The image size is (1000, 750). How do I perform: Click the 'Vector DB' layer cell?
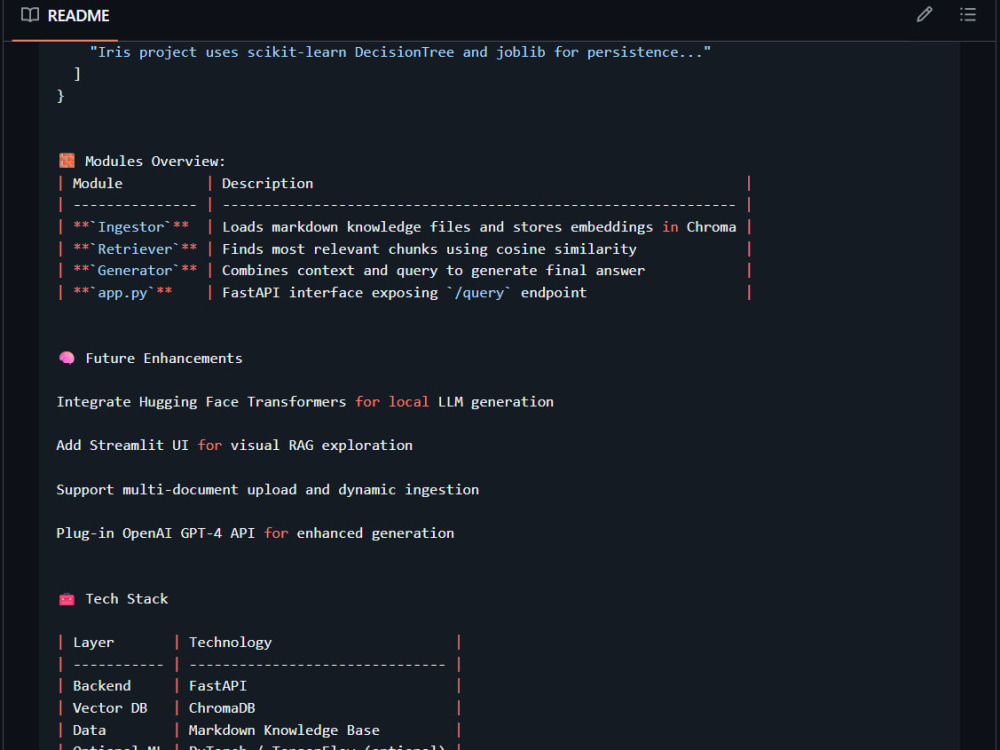tap(110, 708)
